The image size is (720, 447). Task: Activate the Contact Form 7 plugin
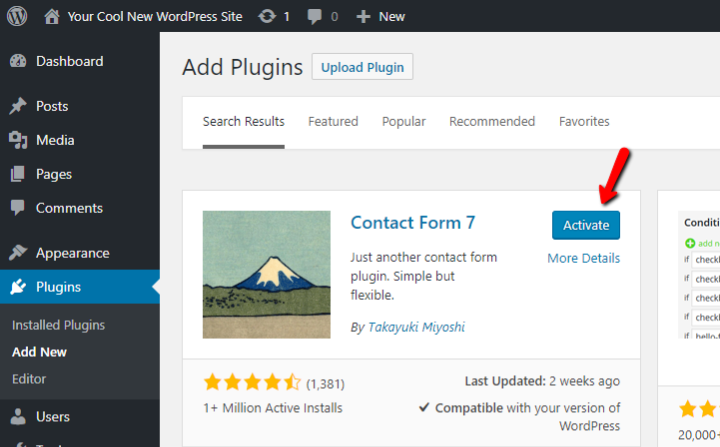click(x=586, y=225)
